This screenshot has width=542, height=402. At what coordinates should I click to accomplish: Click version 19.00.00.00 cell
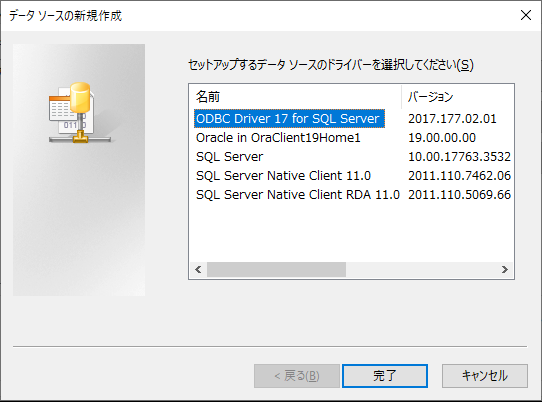click(442, 138)
